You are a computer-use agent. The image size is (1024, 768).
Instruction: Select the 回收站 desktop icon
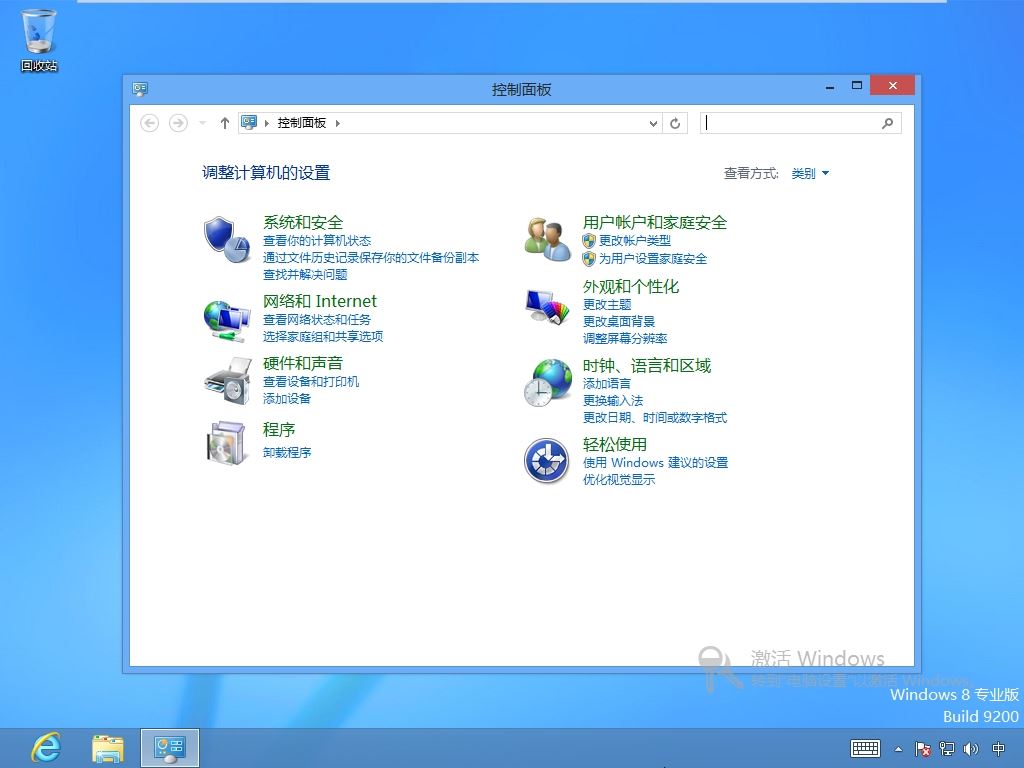39,40
